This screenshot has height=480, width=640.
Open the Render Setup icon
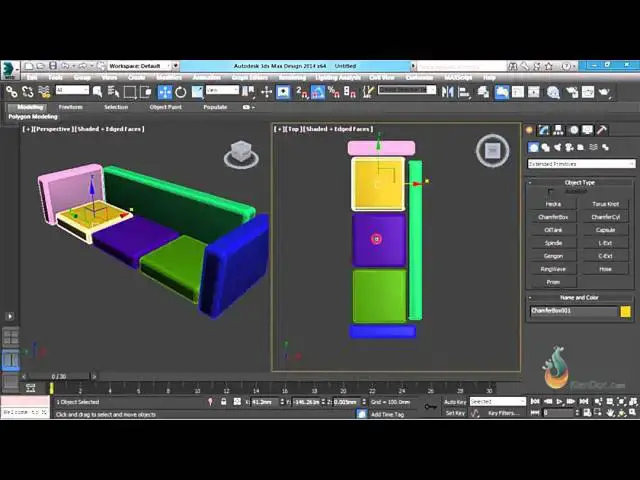pyautogui.click(x=571, y=92)
